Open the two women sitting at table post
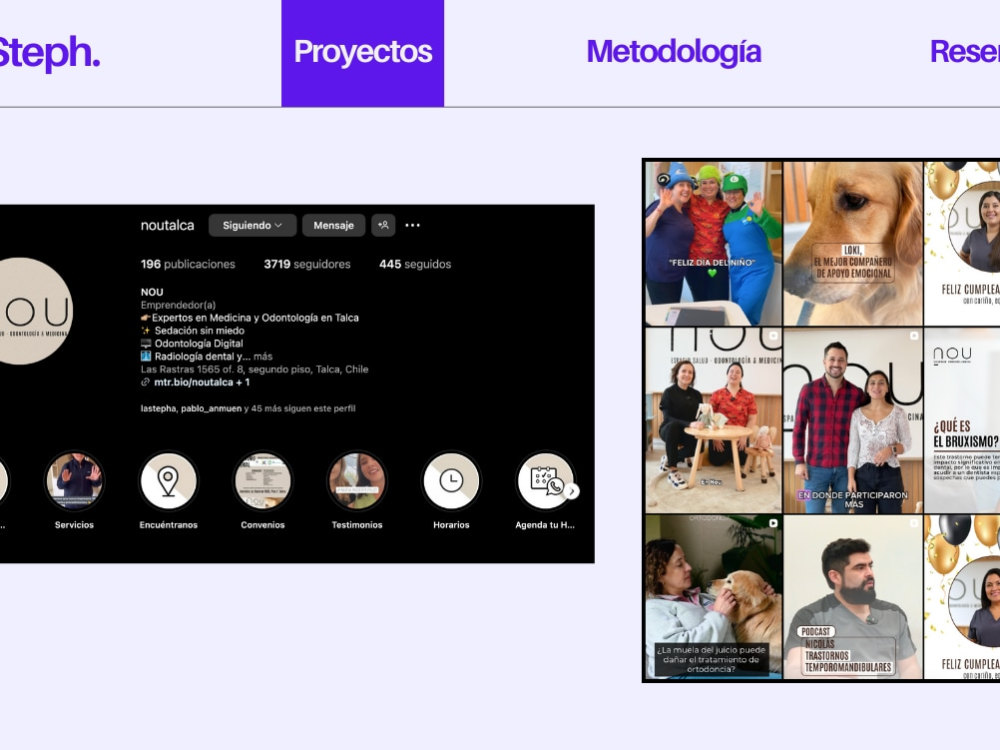The height and width of the screenshot is (750, 1000). (x=713, y=420)
